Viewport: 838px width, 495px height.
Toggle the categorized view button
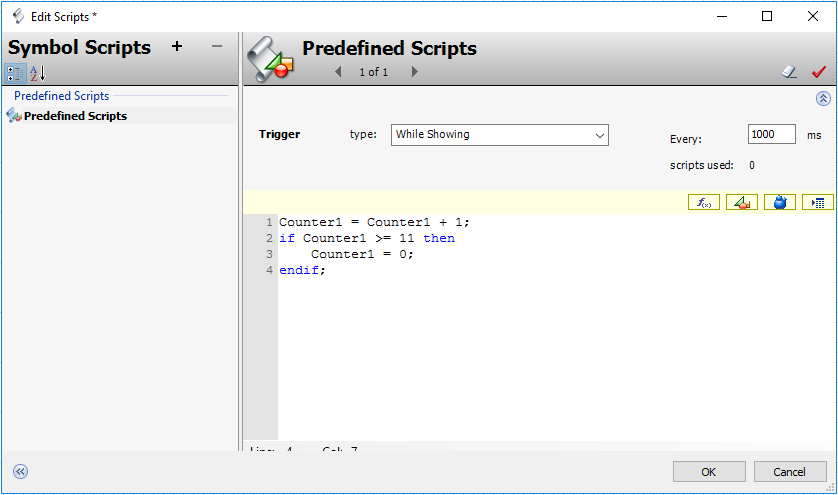[16, 73]
